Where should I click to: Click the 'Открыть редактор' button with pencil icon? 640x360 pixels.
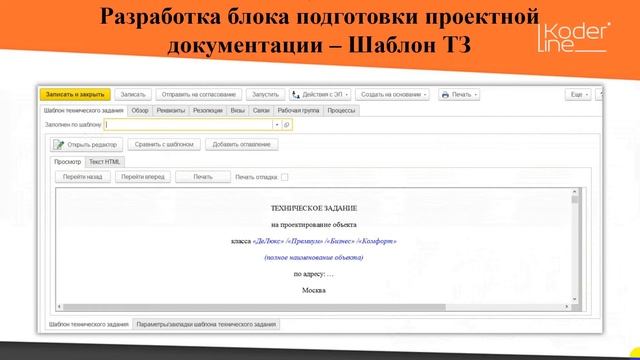pyautogui.click(x=87, y=144)
